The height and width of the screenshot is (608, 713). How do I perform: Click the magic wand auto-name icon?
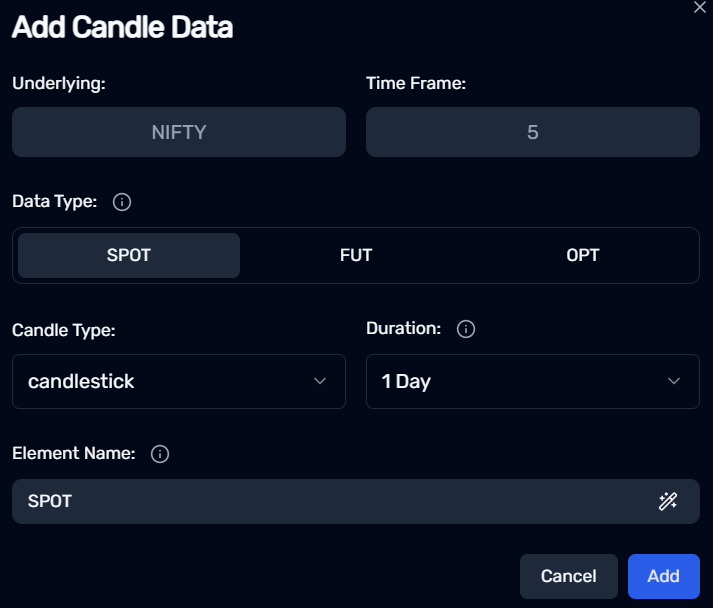[668, 501]
